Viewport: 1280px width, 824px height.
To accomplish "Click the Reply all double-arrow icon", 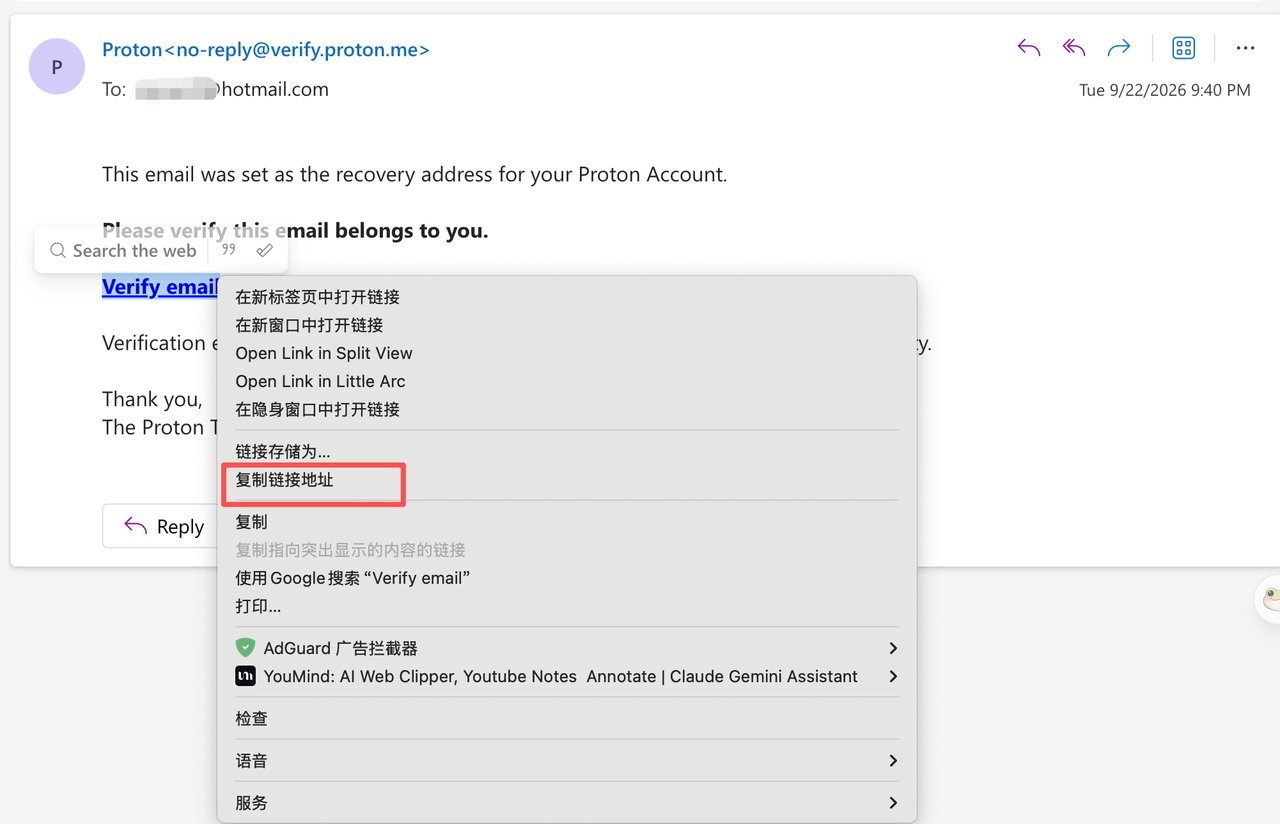I will (1074, 47).
